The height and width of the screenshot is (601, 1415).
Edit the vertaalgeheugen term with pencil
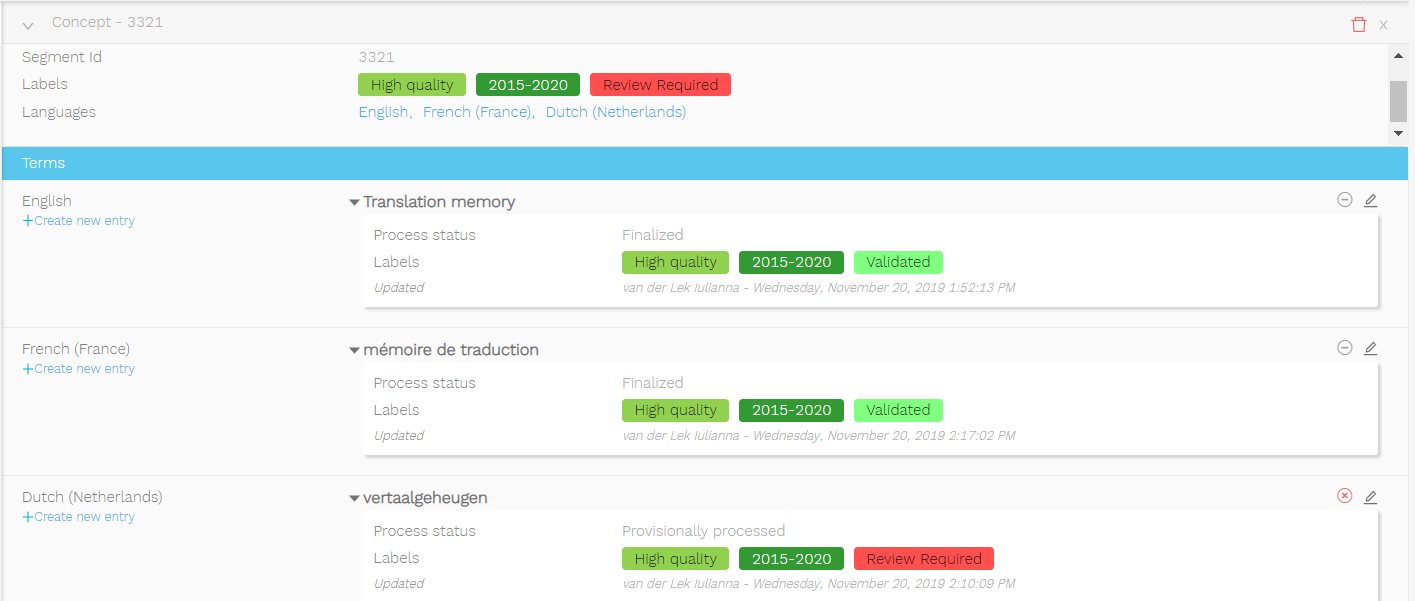[x=1370, y=496]
